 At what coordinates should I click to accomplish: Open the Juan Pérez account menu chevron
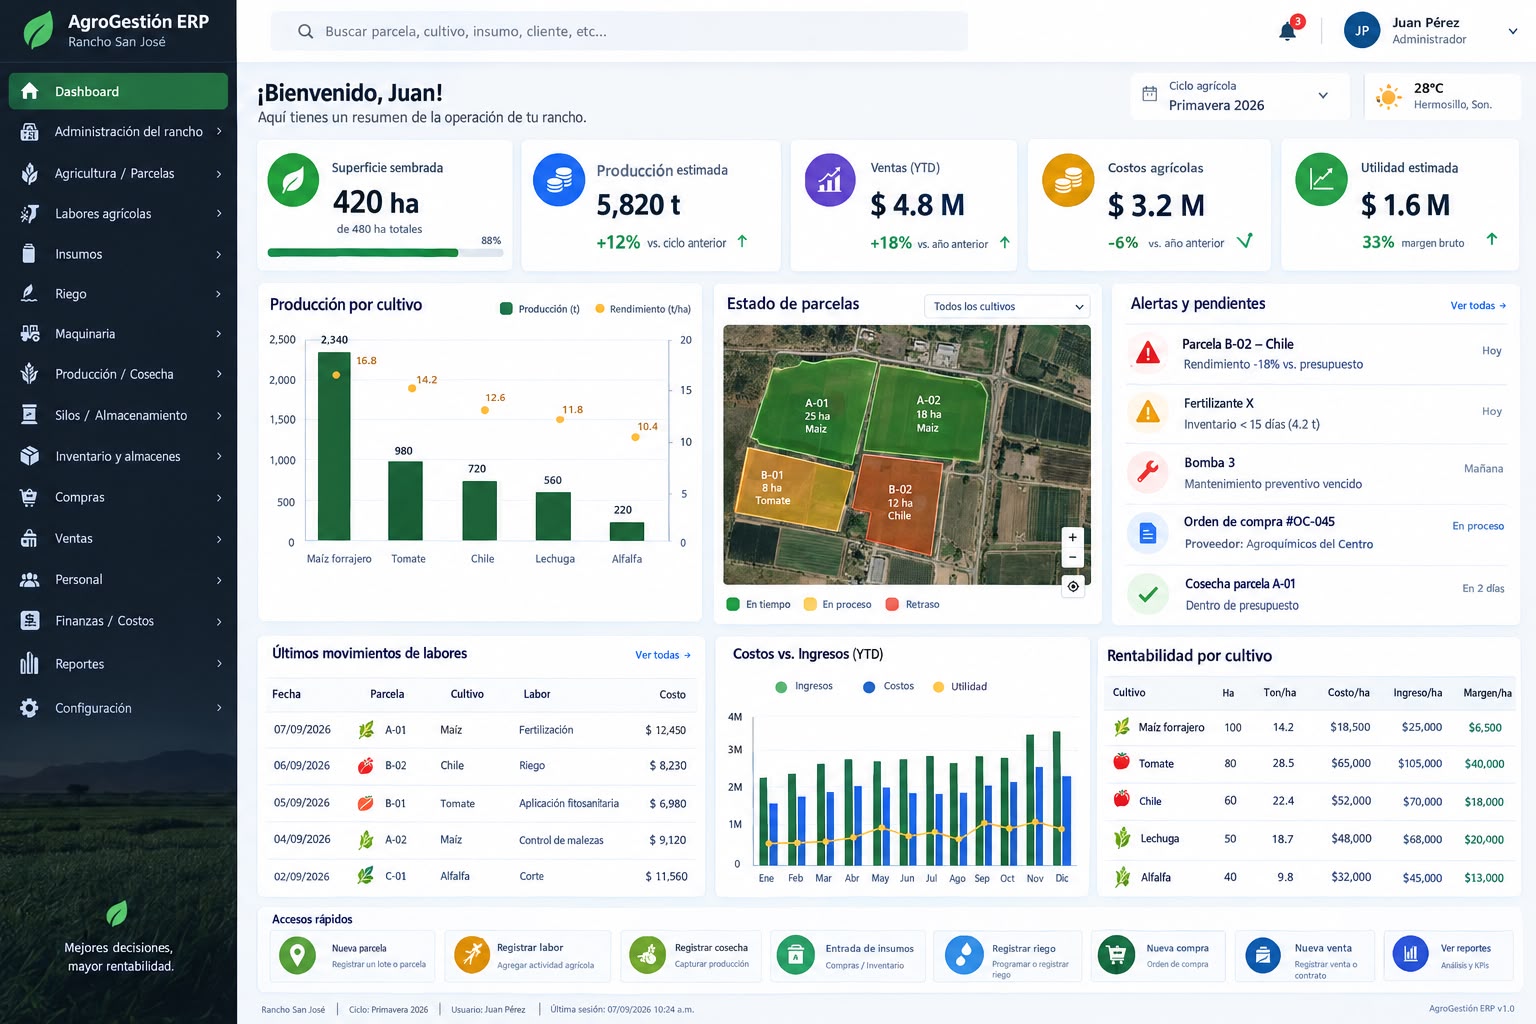pos(1513,31)
